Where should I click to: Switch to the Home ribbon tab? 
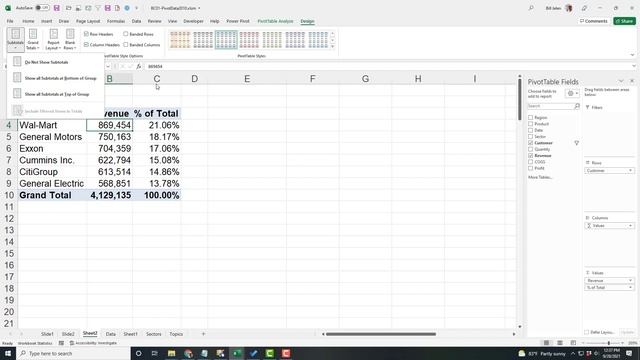[28, 21]
